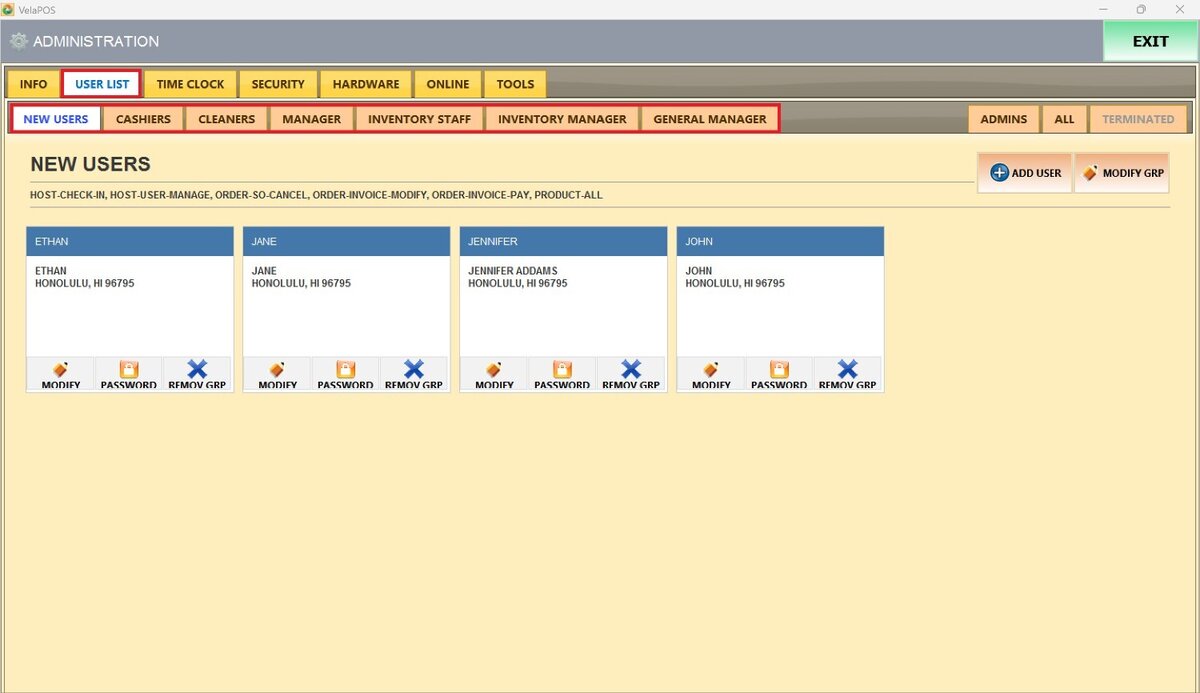Click Jane's Modify pencil icon

pos(278,369)
